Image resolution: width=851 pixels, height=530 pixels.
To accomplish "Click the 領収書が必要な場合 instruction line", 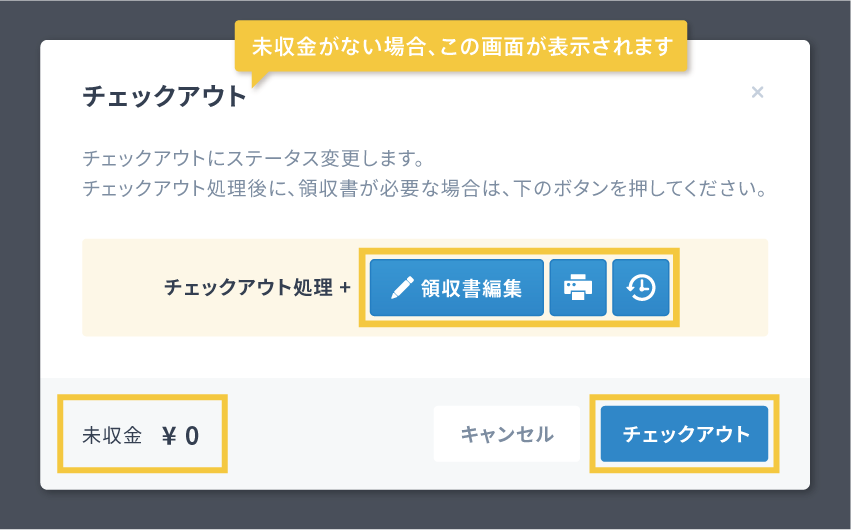I will [424, 189].
